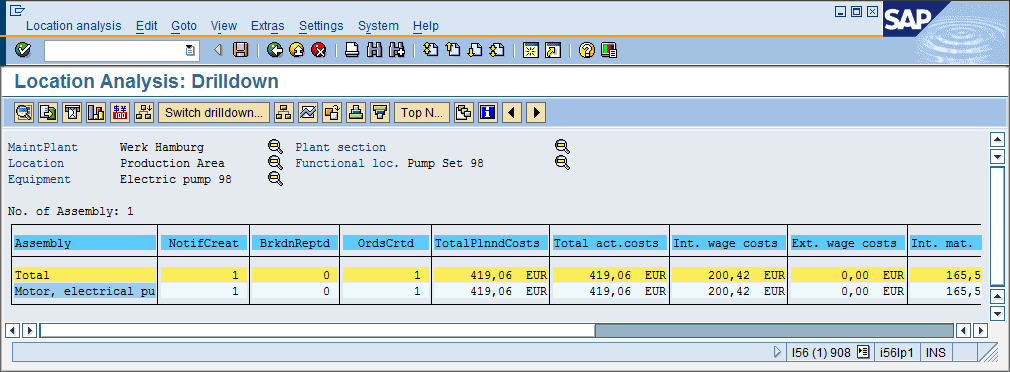Click the copy-with-arrow toolbar icon
The height and width of the screenshot is (372, 1010).
[x=332, y=113]
